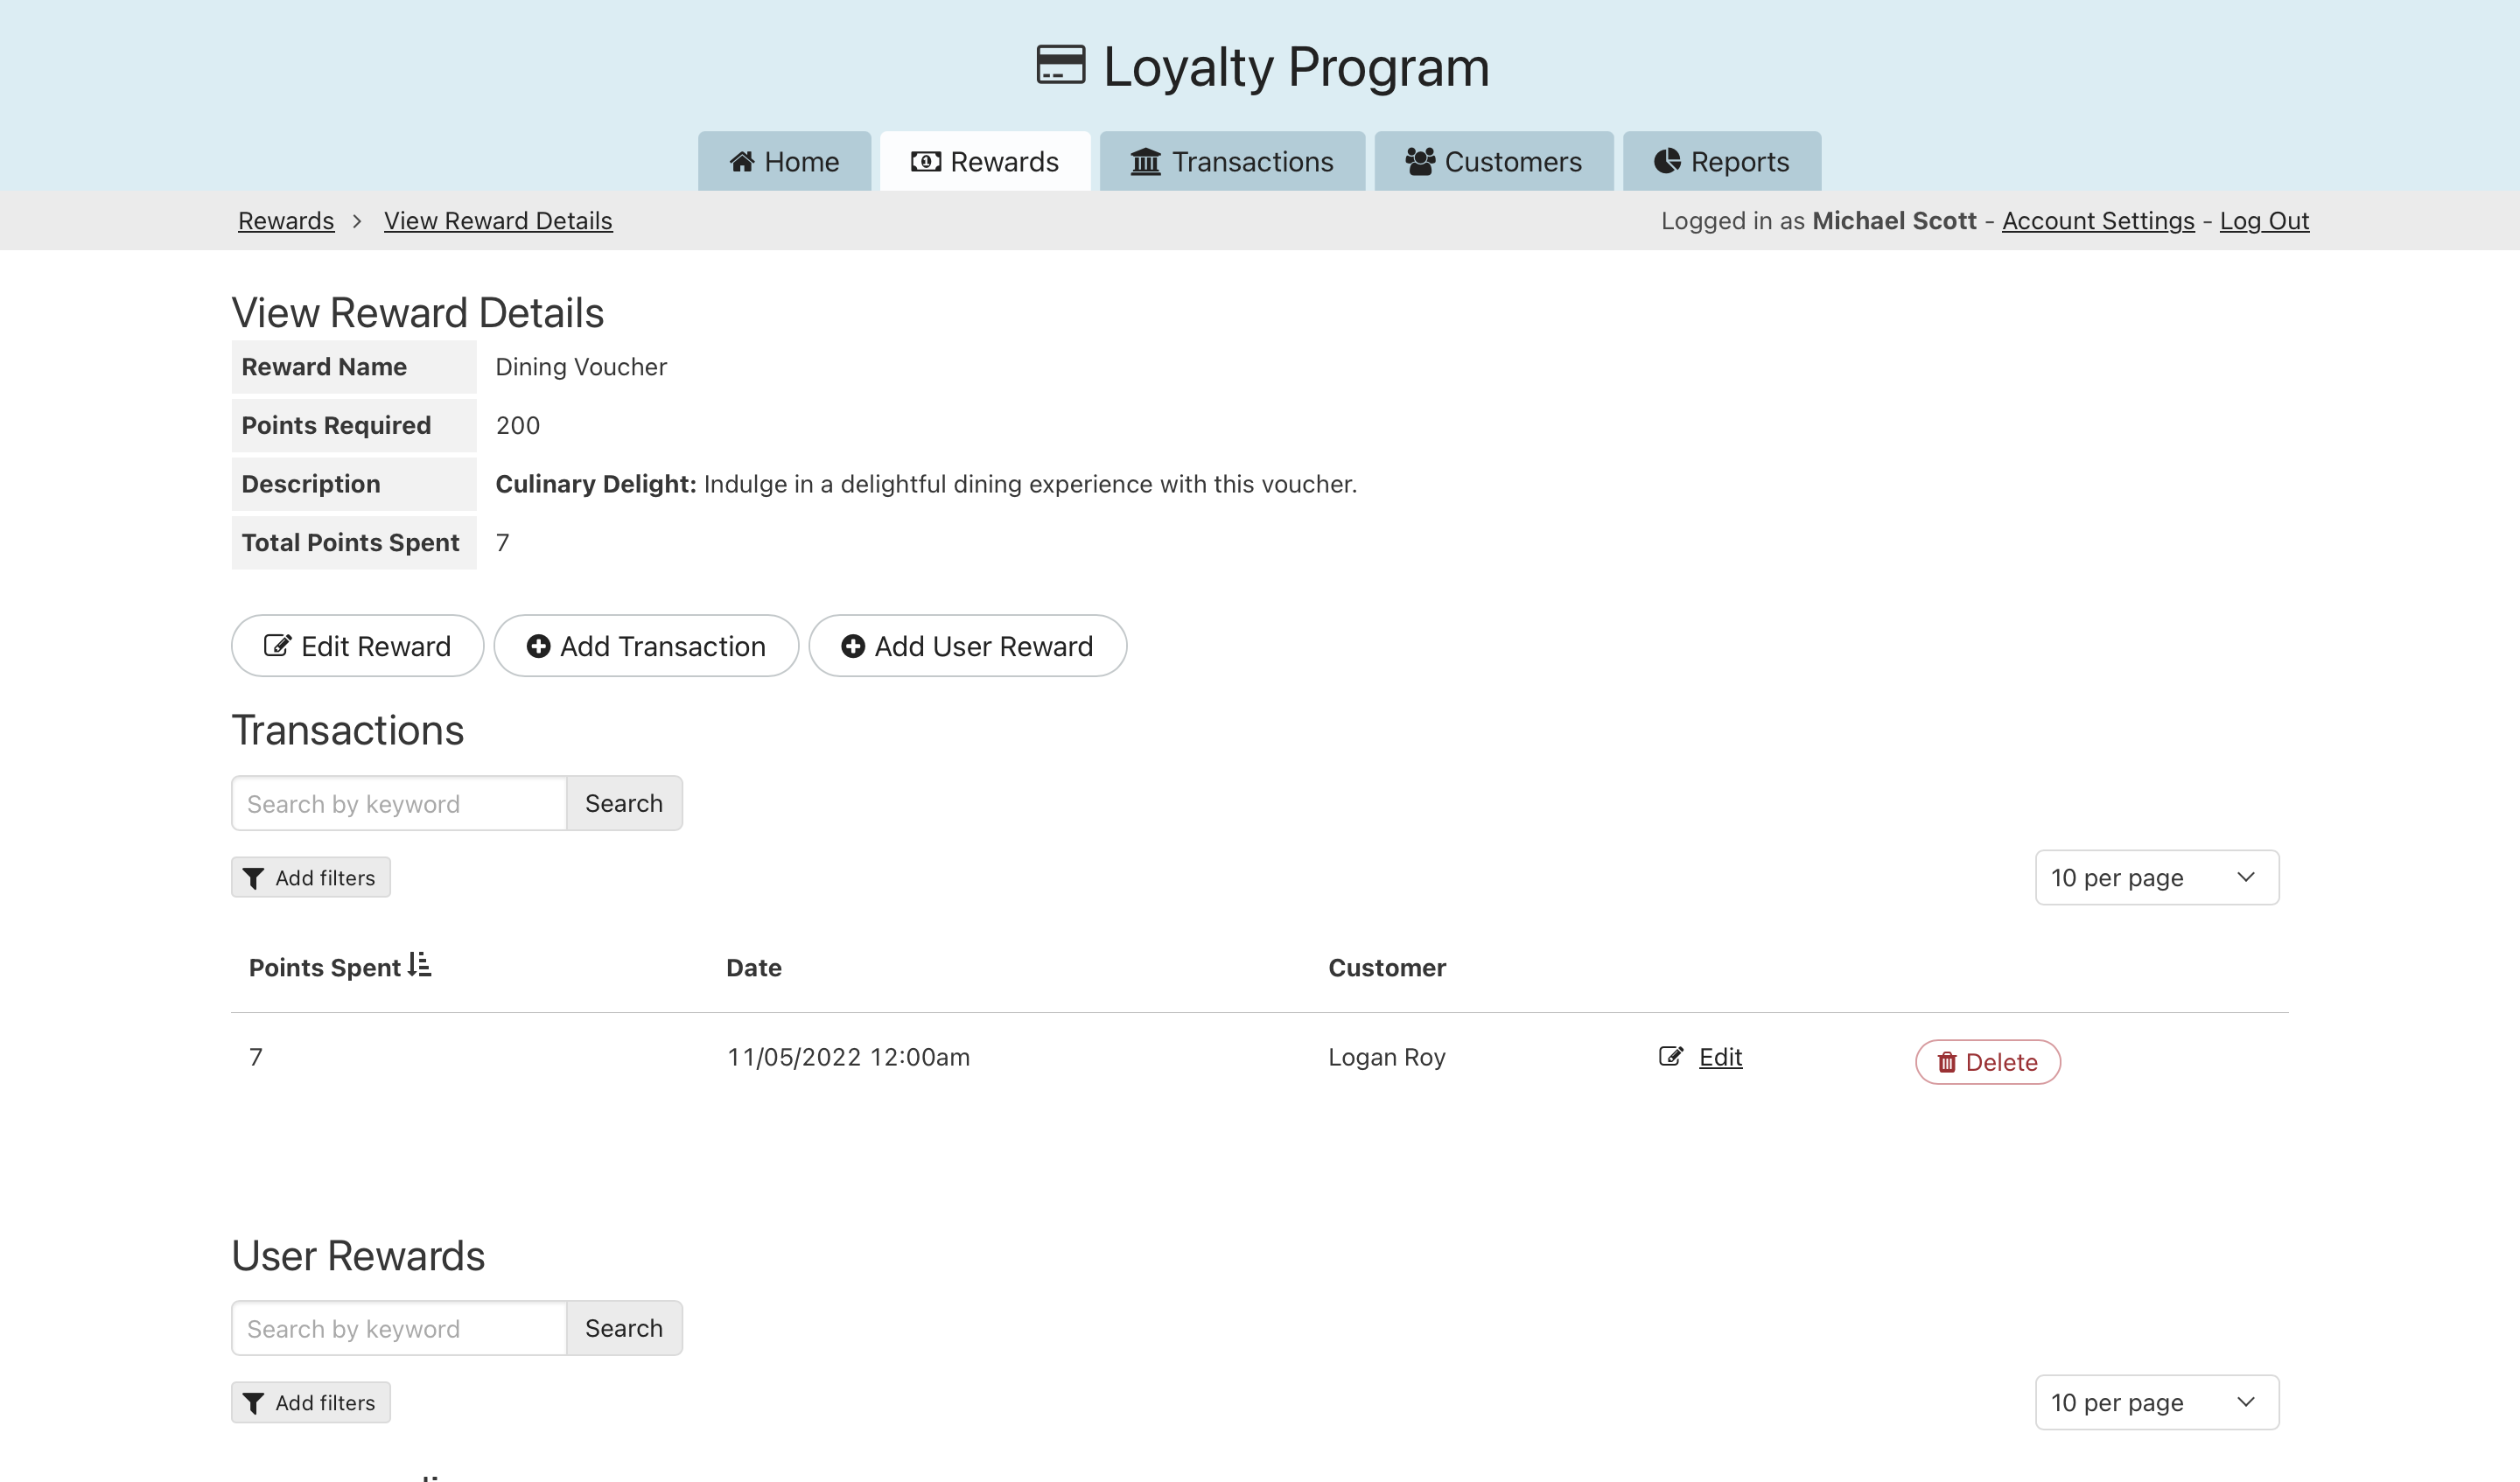Click the credit card icon beside Loyalty Program

tap(1060, 66)
